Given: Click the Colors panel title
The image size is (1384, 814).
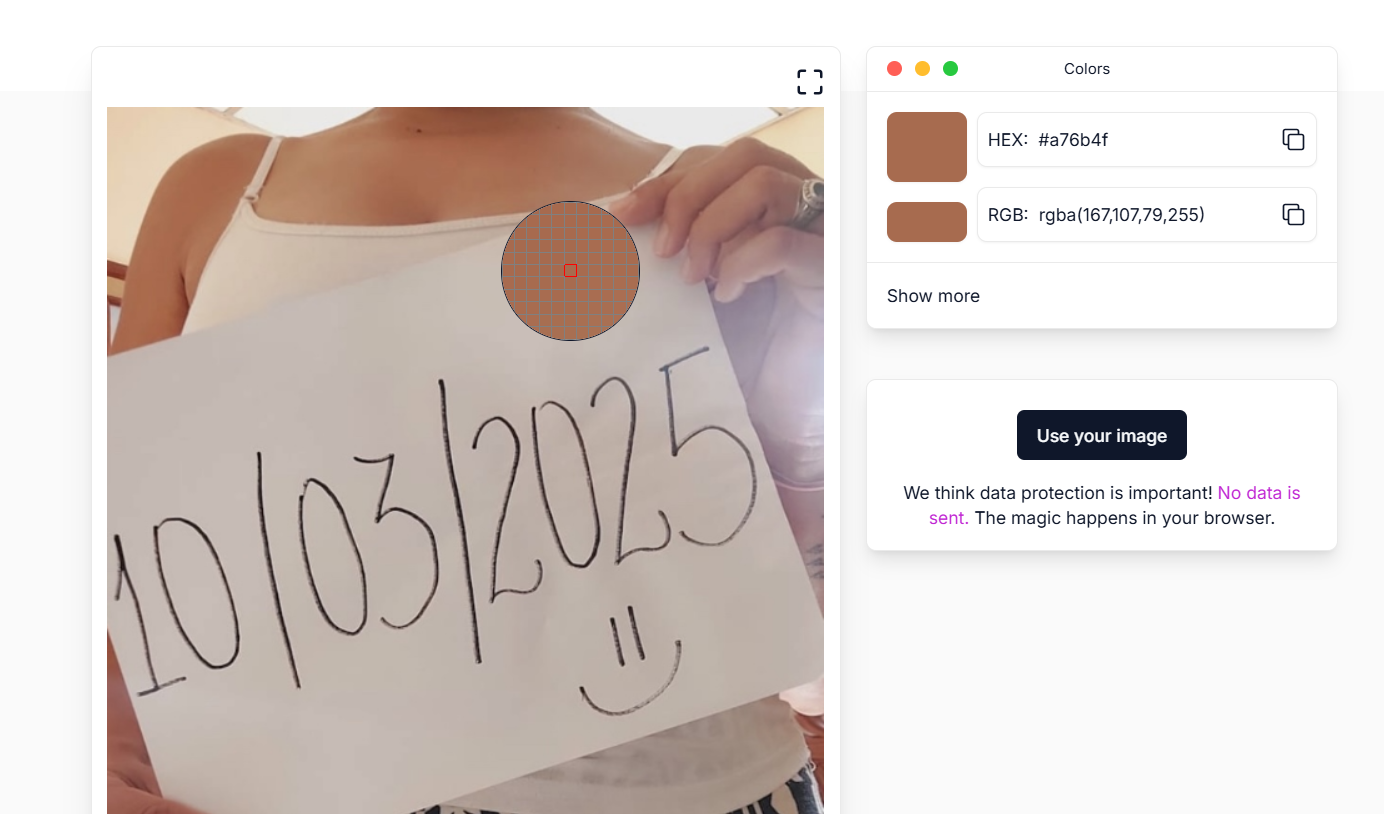Looking at the screenshot, I should click(x=1087, y=69).
